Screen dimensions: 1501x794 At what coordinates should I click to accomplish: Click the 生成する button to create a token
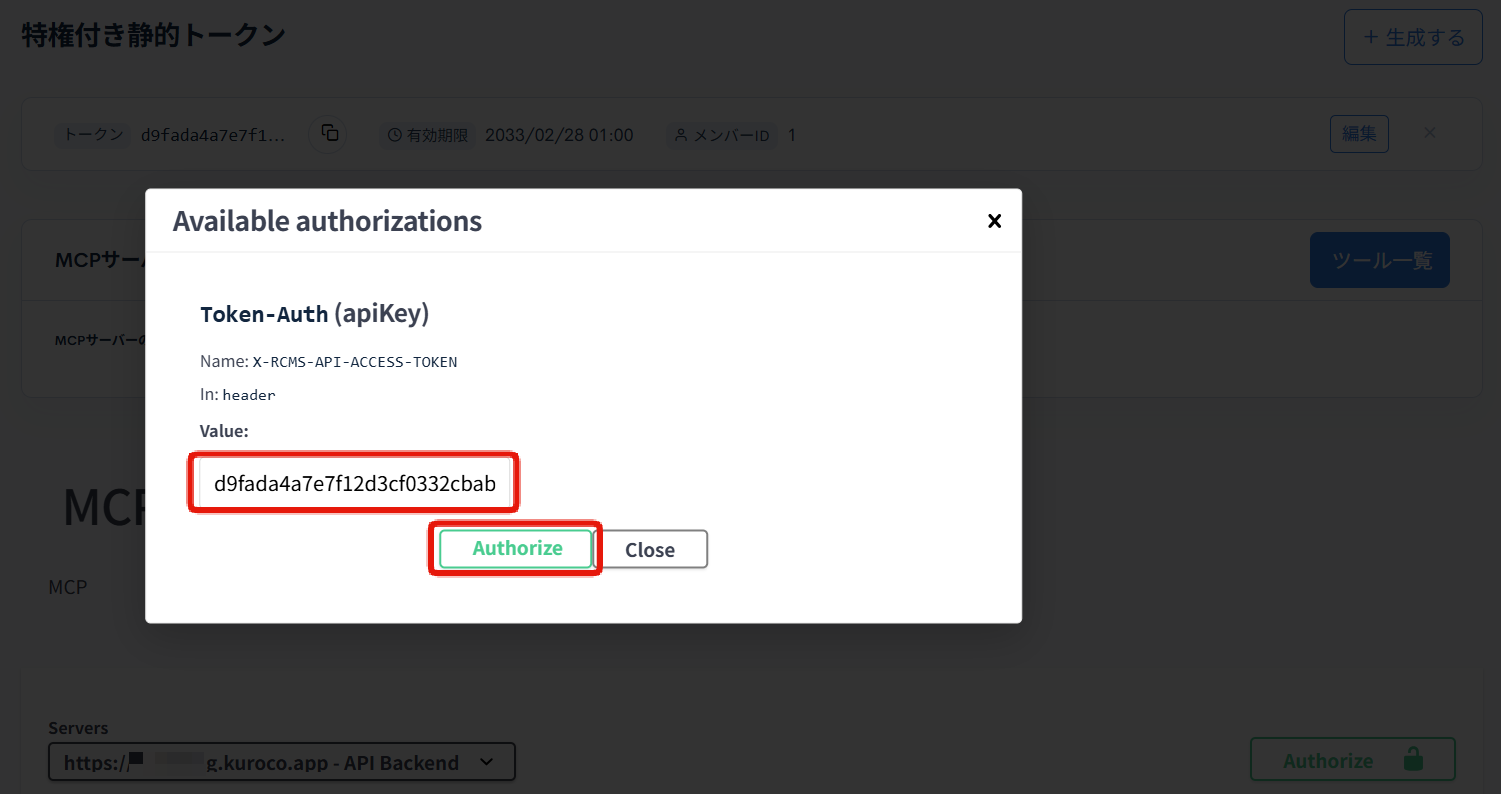tap(1412, 36)
